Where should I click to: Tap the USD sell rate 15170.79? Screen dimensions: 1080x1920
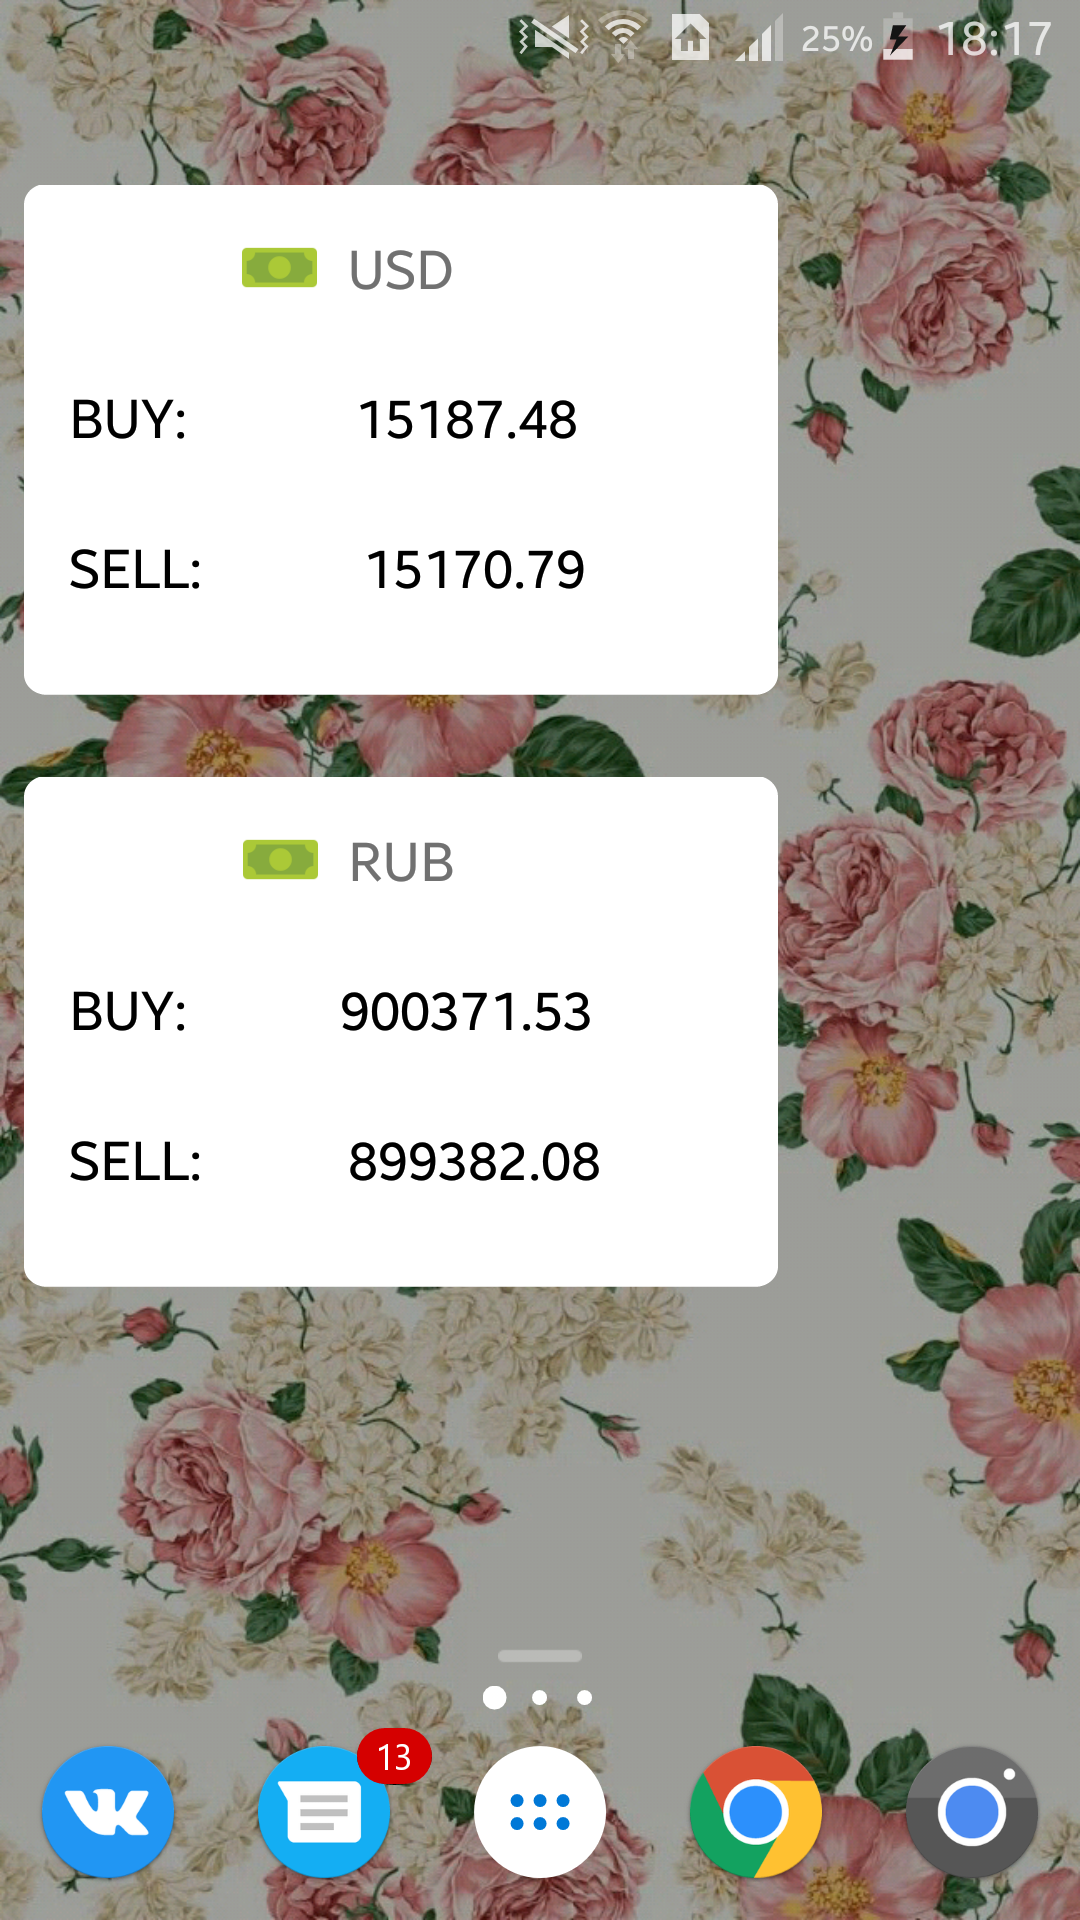[x=475, y=570]
